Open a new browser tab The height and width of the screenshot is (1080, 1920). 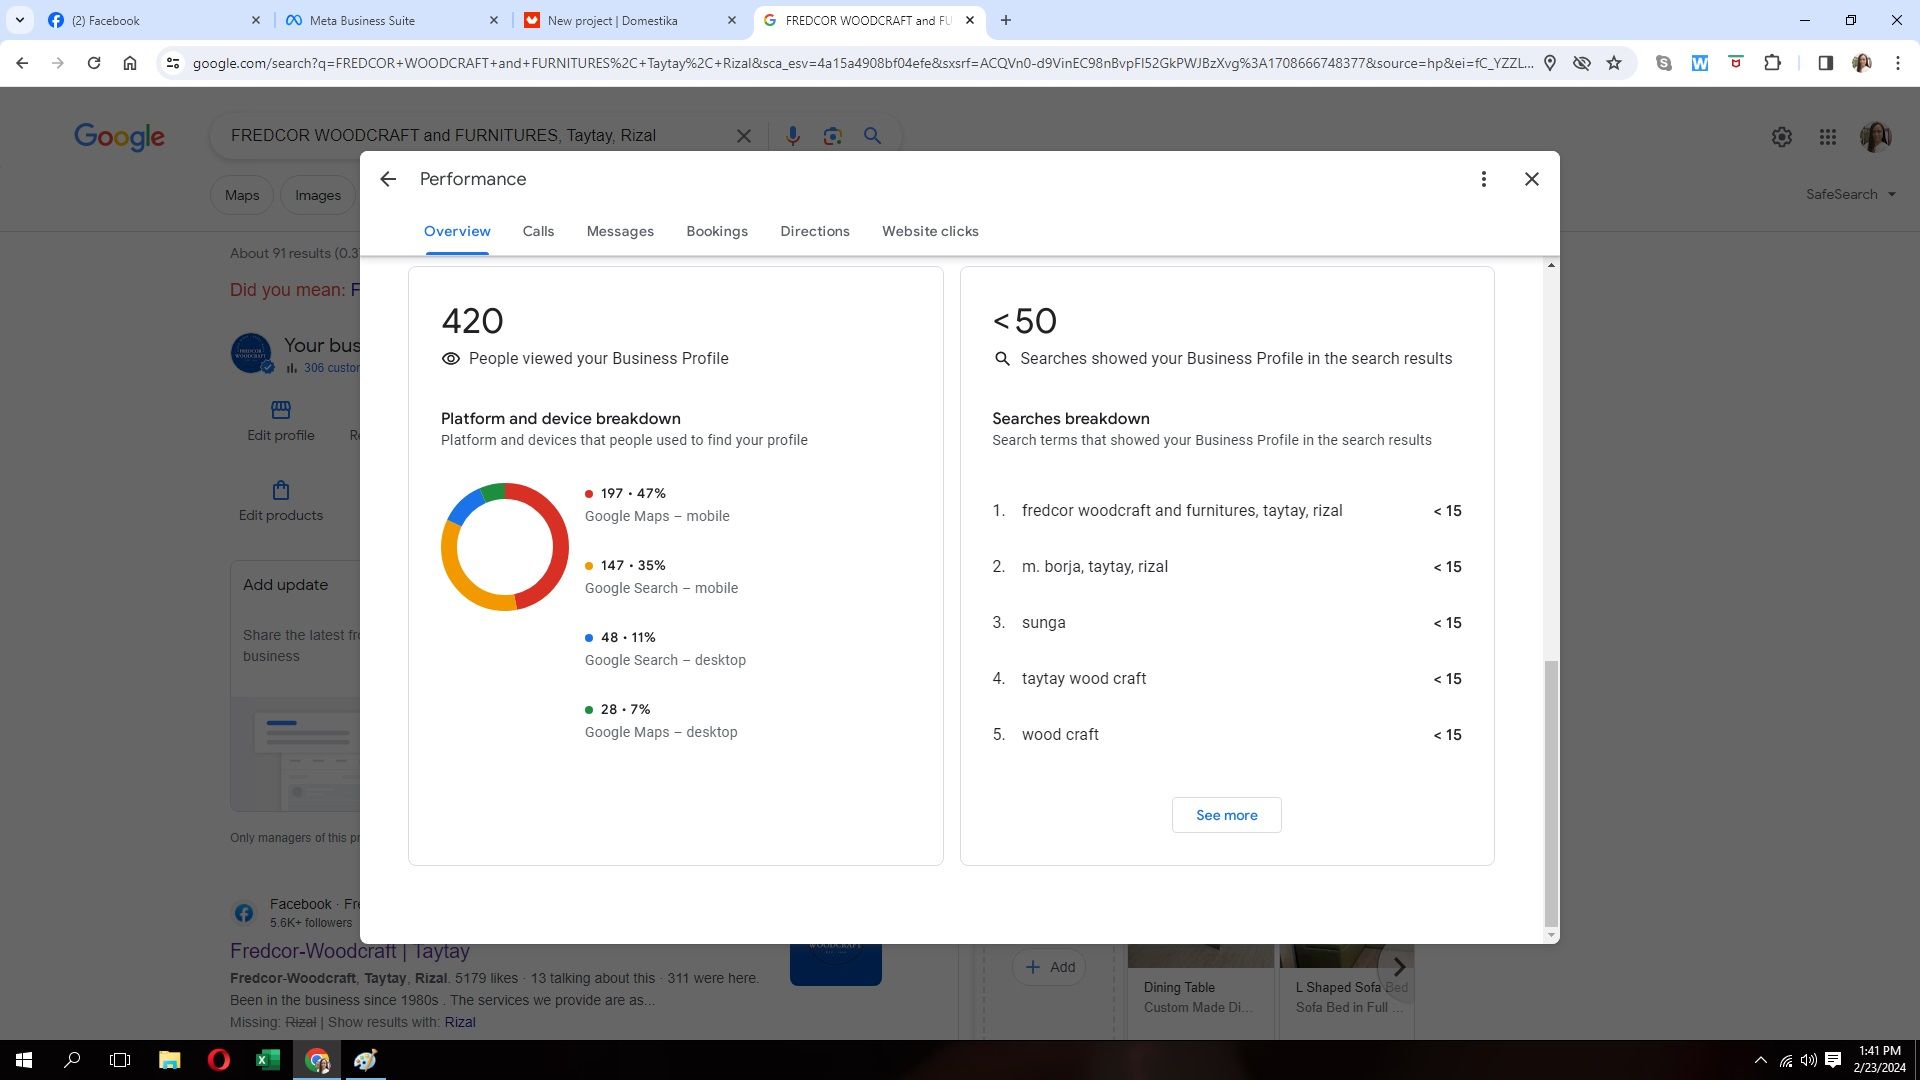pyautogui.click(x=1006, y=20)
